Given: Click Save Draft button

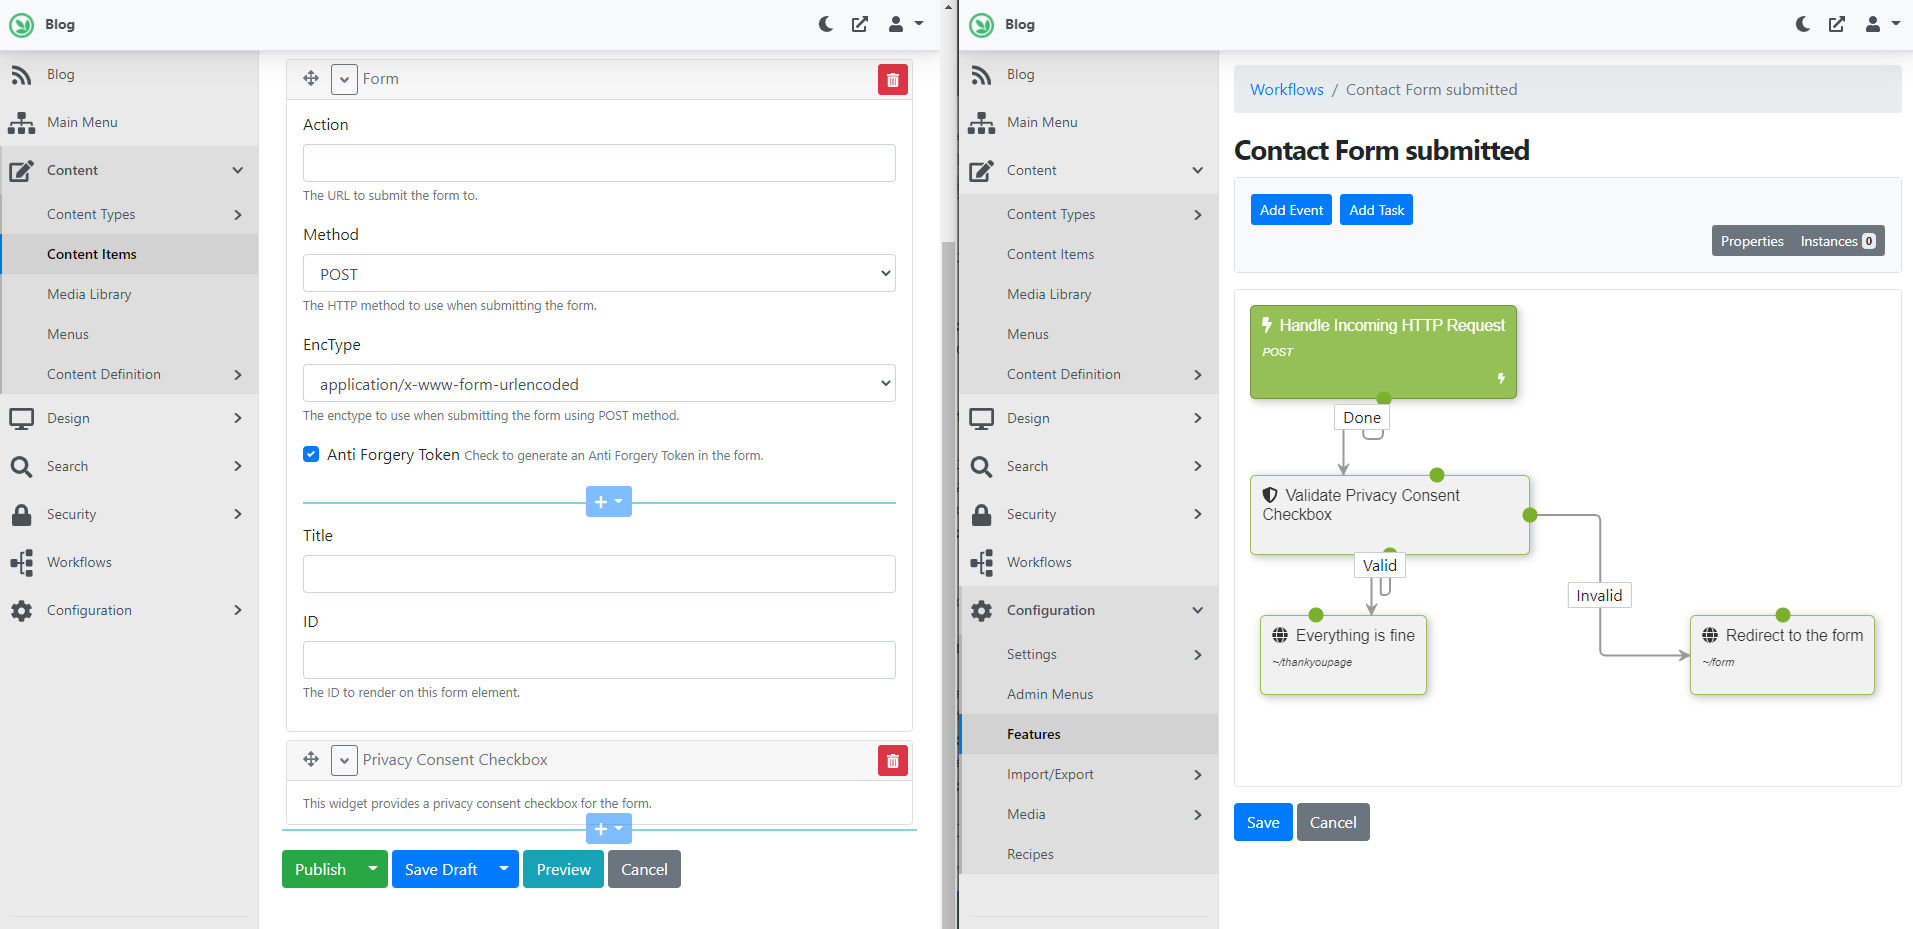Looking at the screenshot, I should 441,869.
